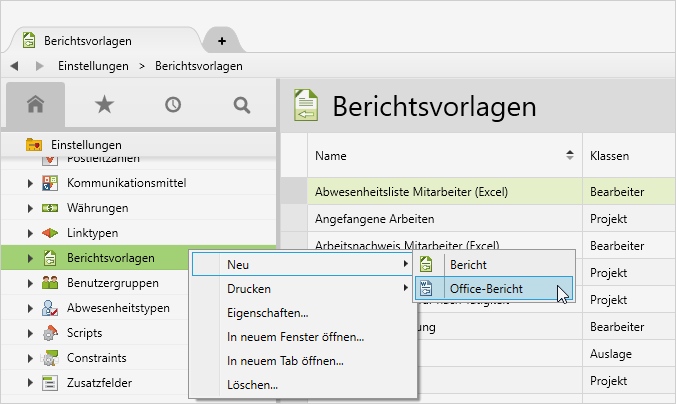Click the Benutzergruppen people icon
The width and height of the screenshot is (676, 404).
(50, 283)
